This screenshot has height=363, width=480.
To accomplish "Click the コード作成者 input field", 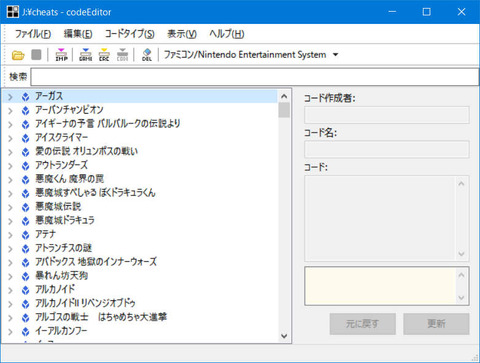I will coord(387,115).
